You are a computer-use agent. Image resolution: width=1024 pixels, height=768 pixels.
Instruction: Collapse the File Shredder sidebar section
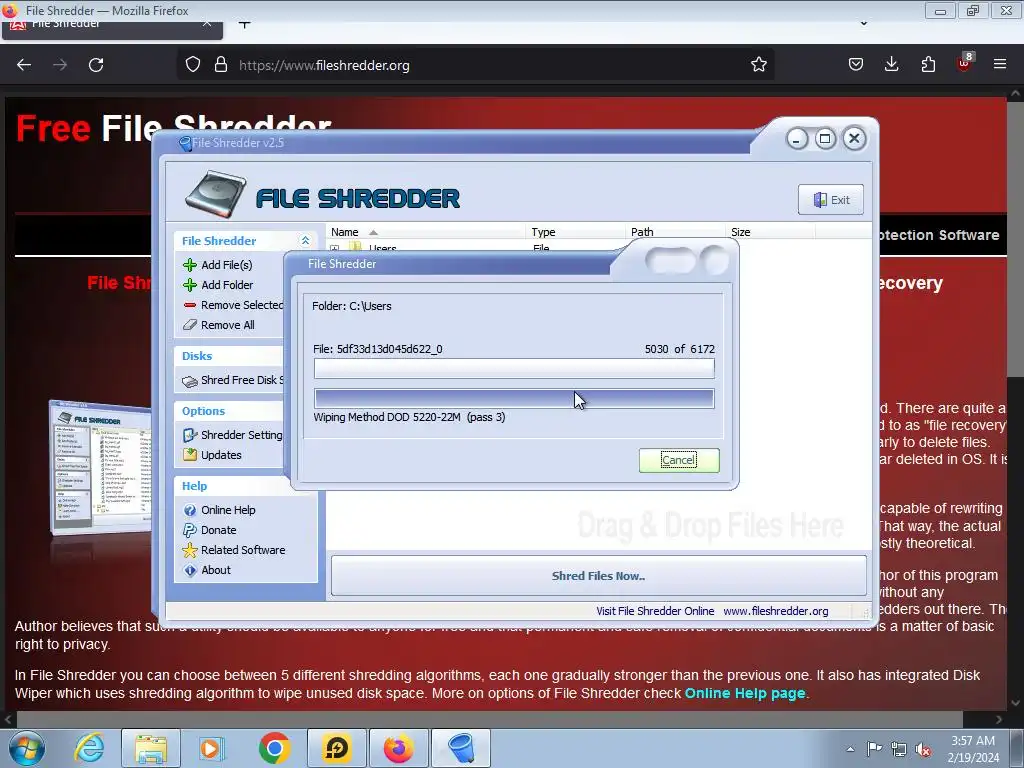tap(305, 240)
